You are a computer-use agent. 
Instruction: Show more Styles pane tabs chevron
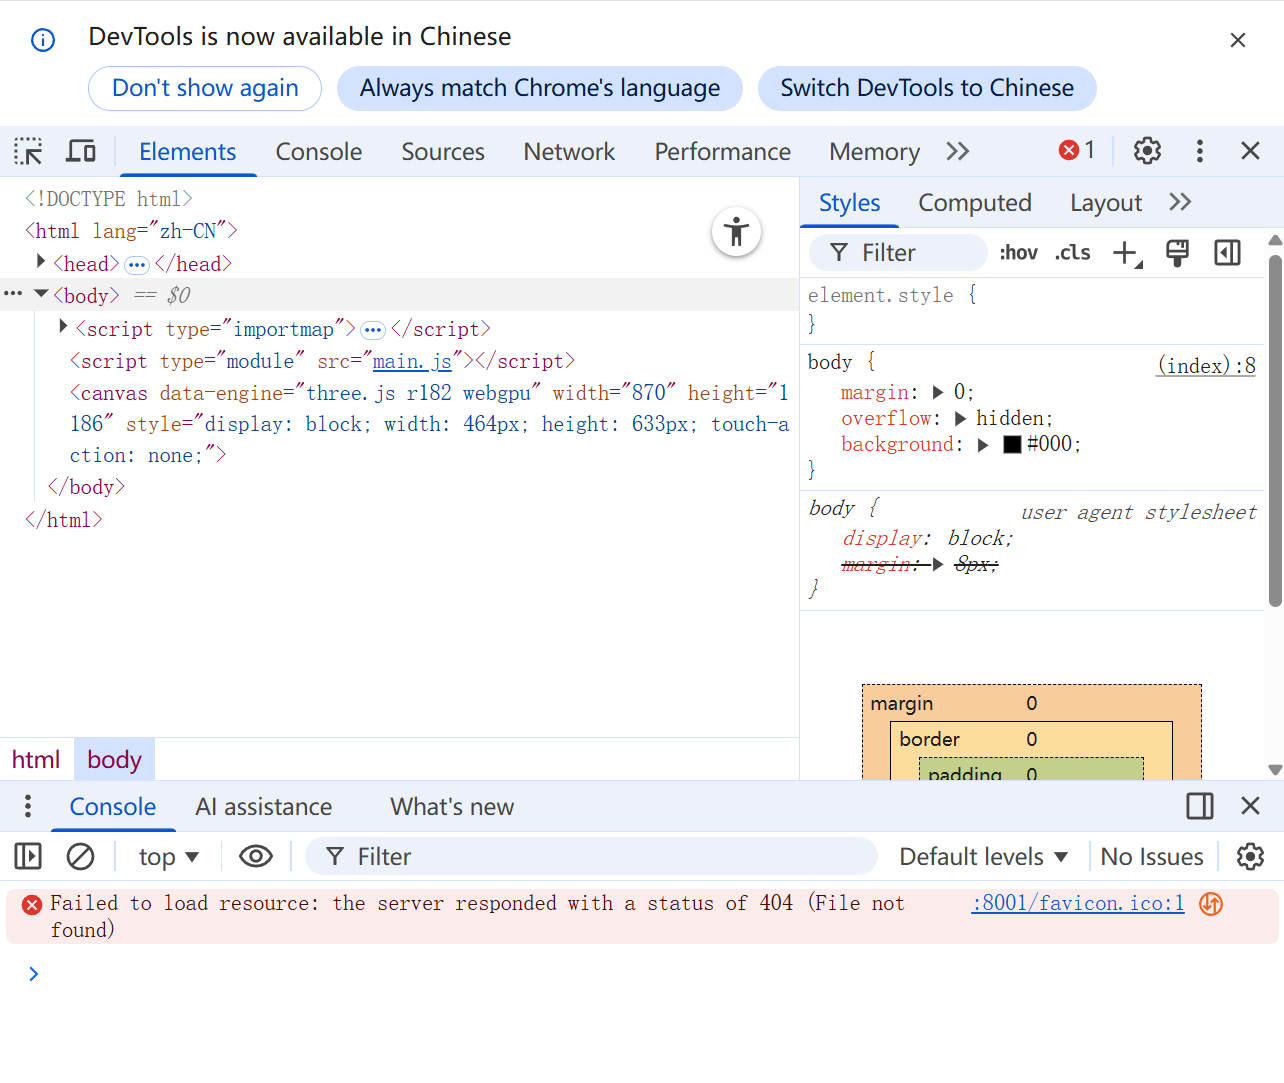pos(1180,202)
